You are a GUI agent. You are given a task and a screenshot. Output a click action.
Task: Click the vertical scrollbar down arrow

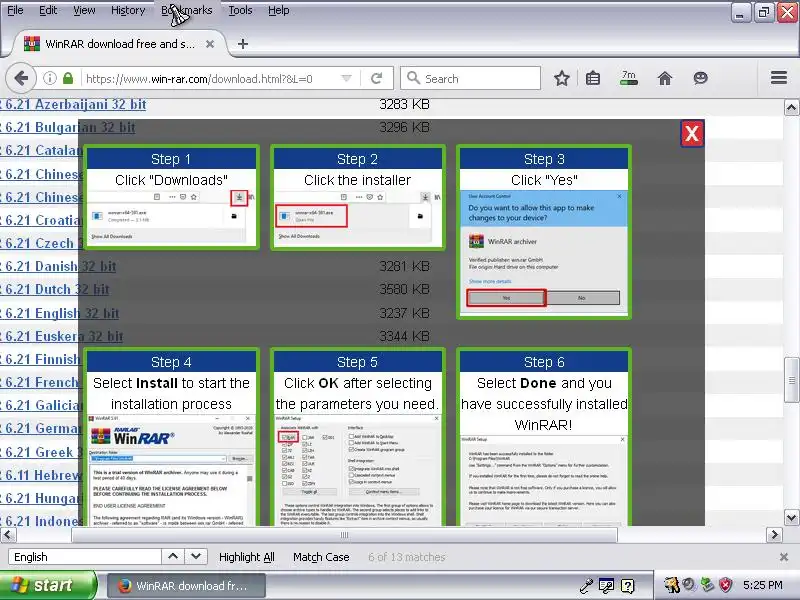pyautogui.click(x=791, y=517)
